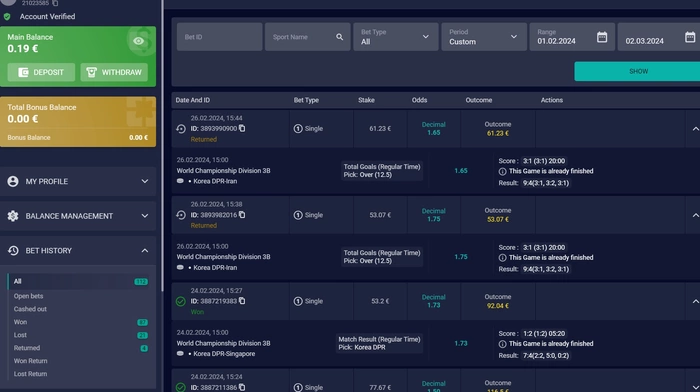700x392 pixels.
Task: Open the Period dropdown set to Custom
Action: tap(484, 37)
